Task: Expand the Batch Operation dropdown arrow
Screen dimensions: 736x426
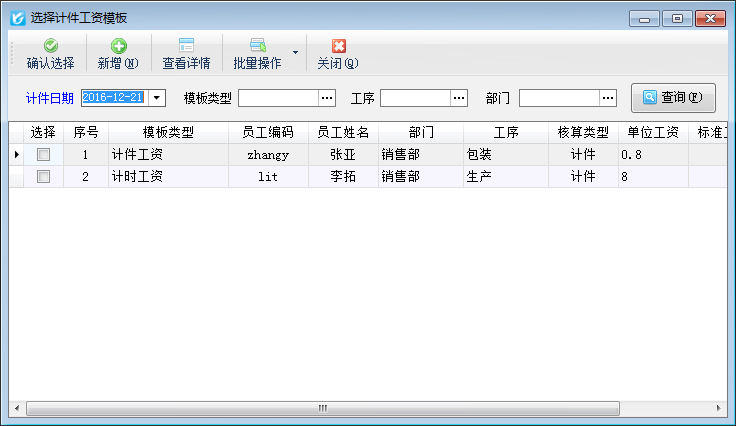Action: point(294,52)
